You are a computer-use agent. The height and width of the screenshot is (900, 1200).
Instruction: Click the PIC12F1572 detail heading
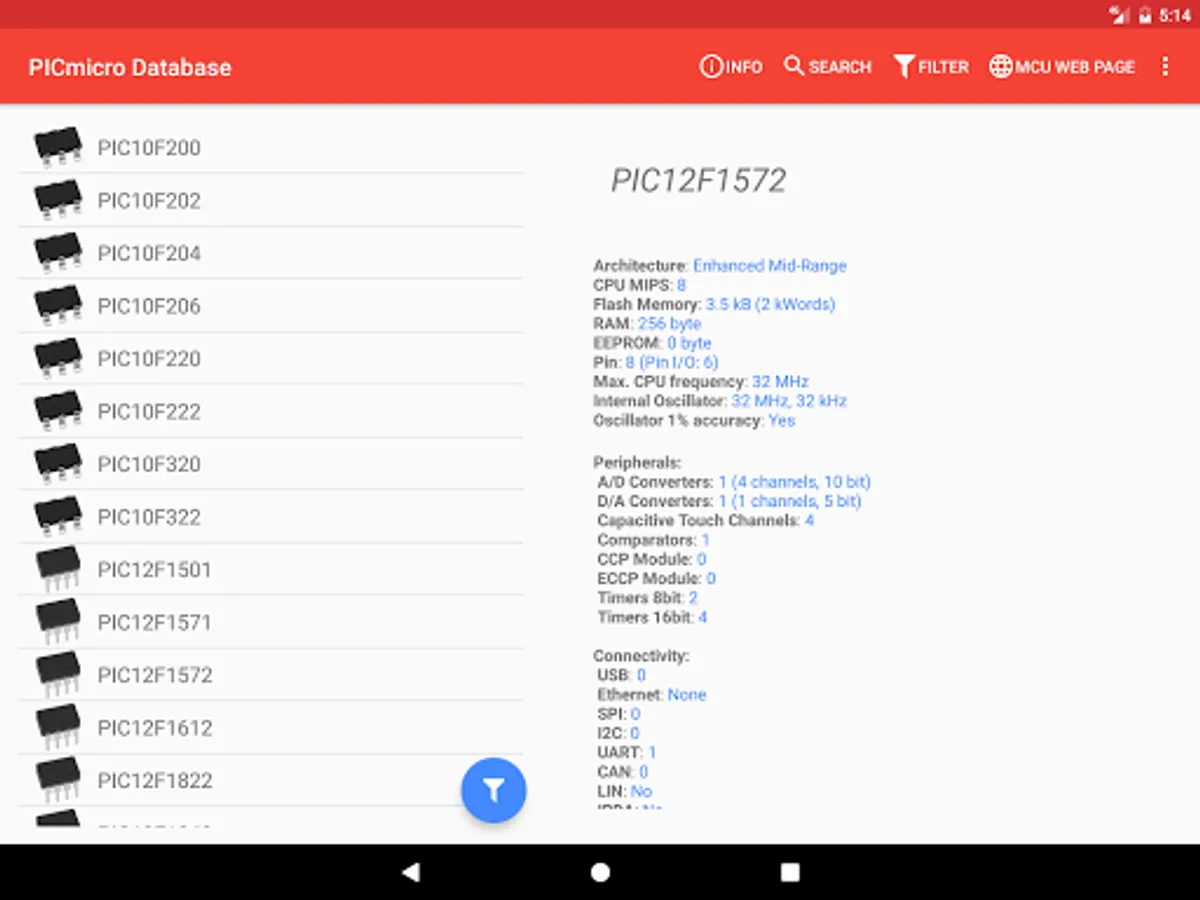(699, 180)
